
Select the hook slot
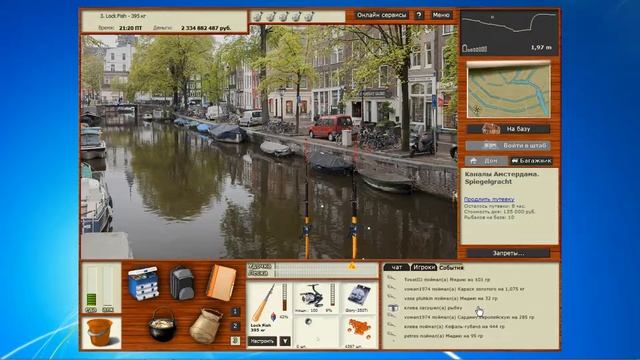[x=317, y=332]
